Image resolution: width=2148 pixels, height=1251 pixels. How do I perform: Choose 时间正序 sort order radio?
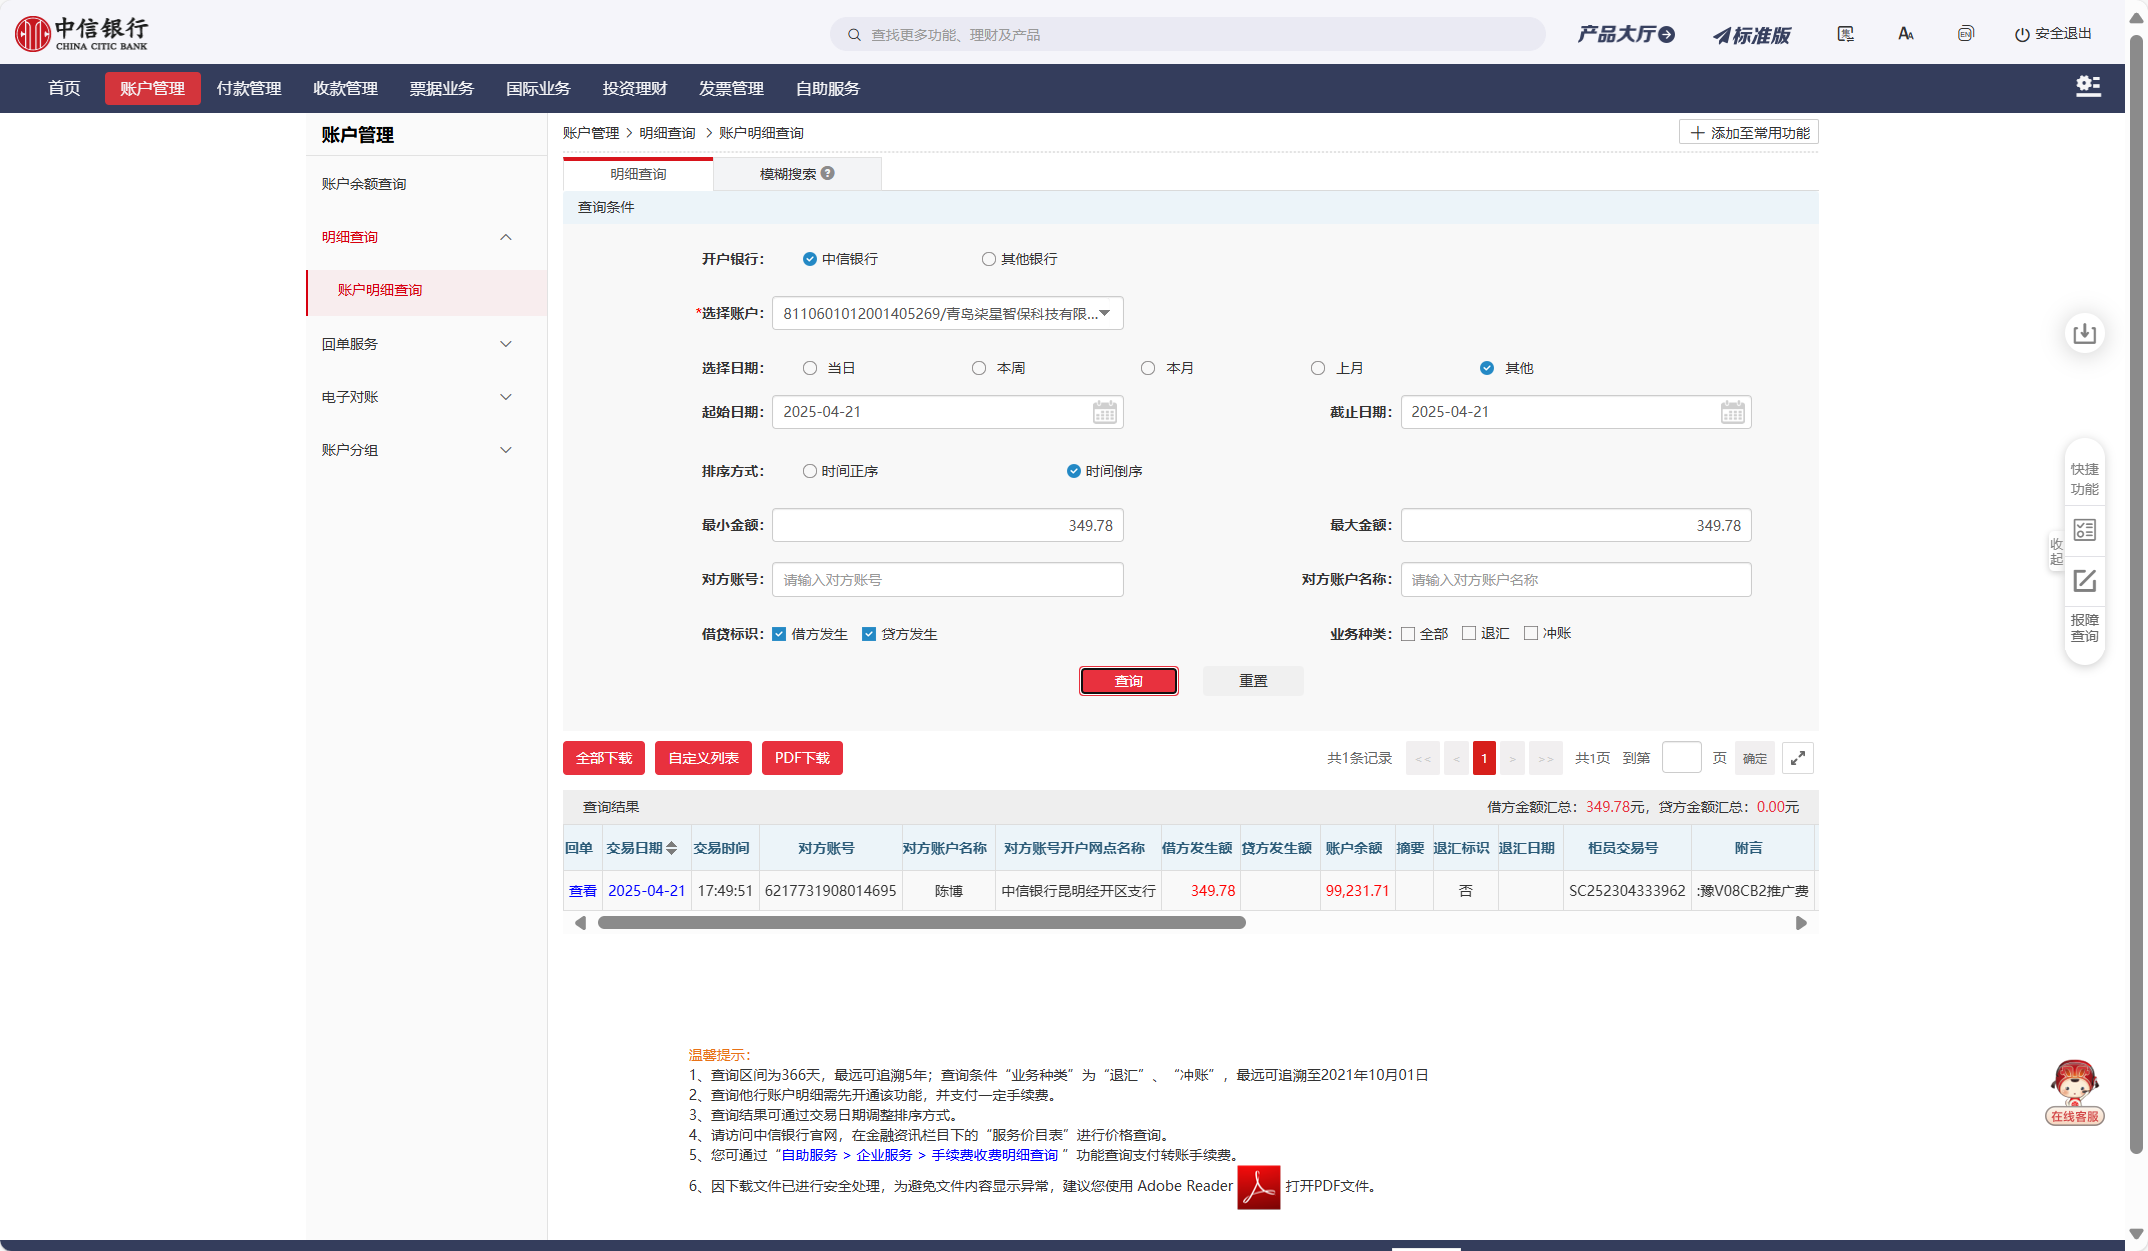point(810,471)
